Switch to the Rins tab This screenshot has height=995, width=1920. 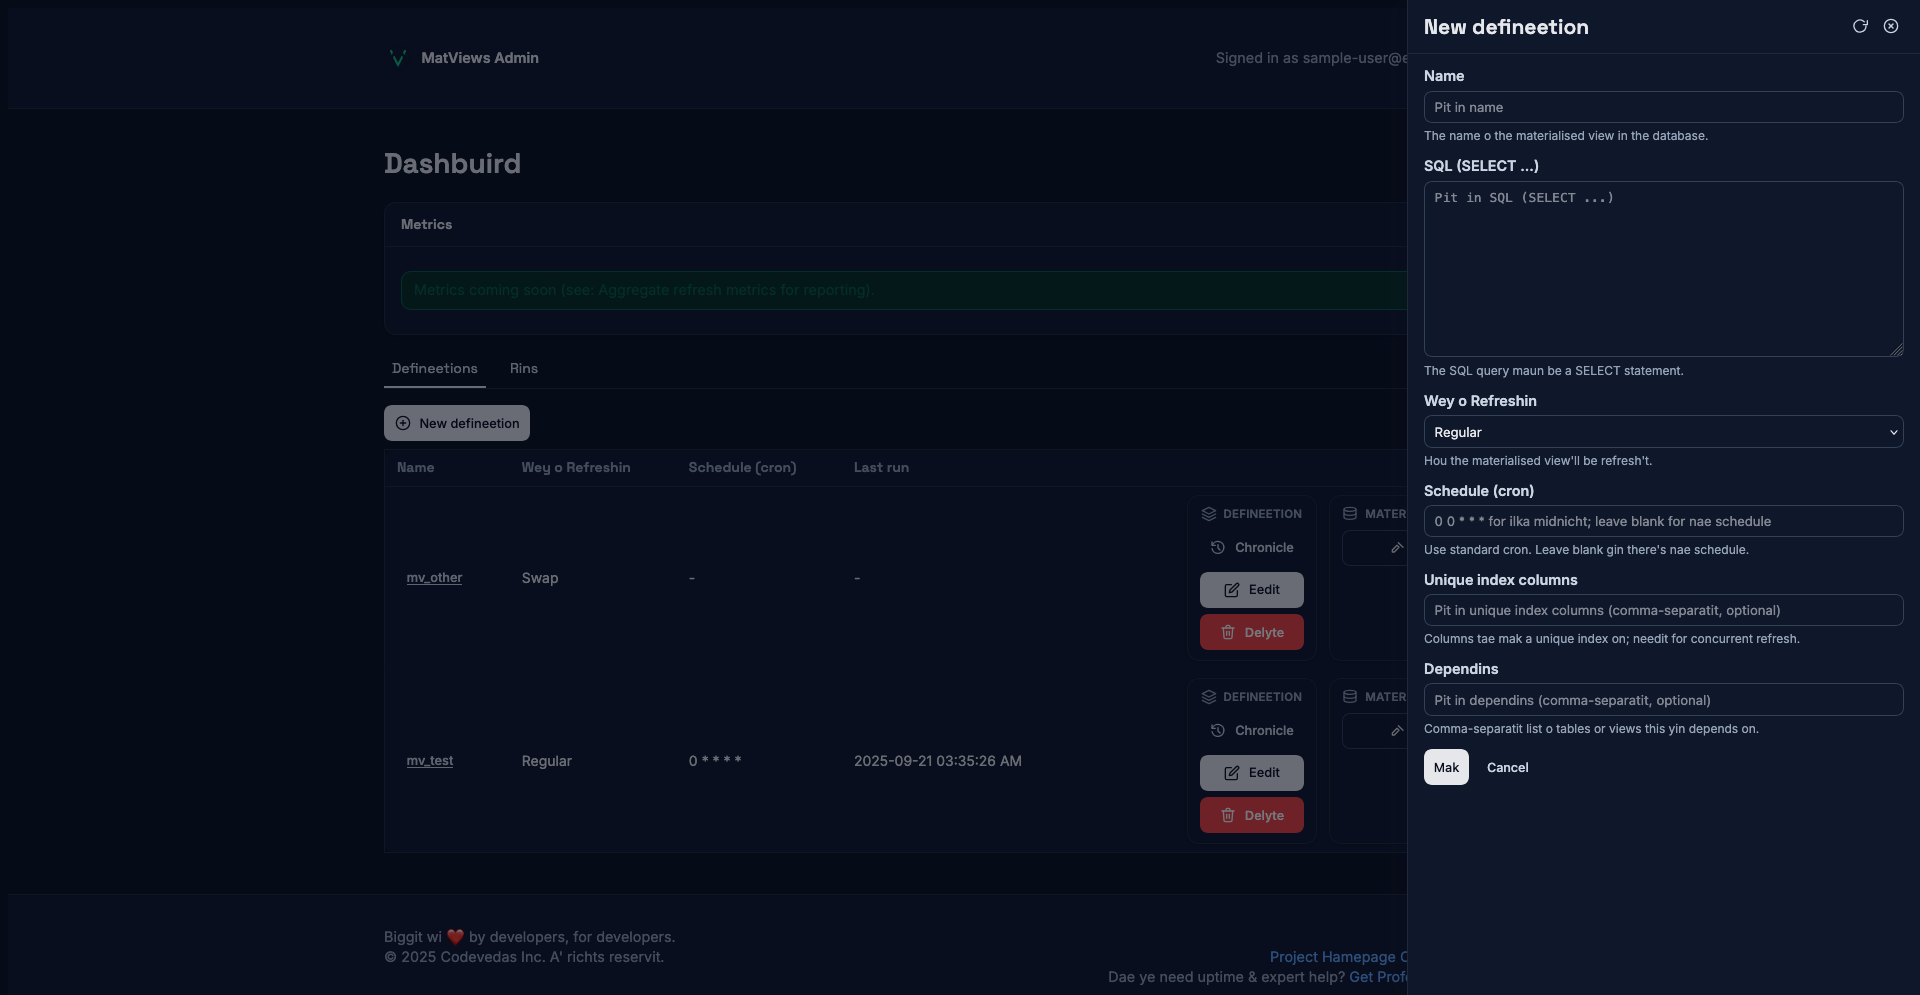click(523, 369)
